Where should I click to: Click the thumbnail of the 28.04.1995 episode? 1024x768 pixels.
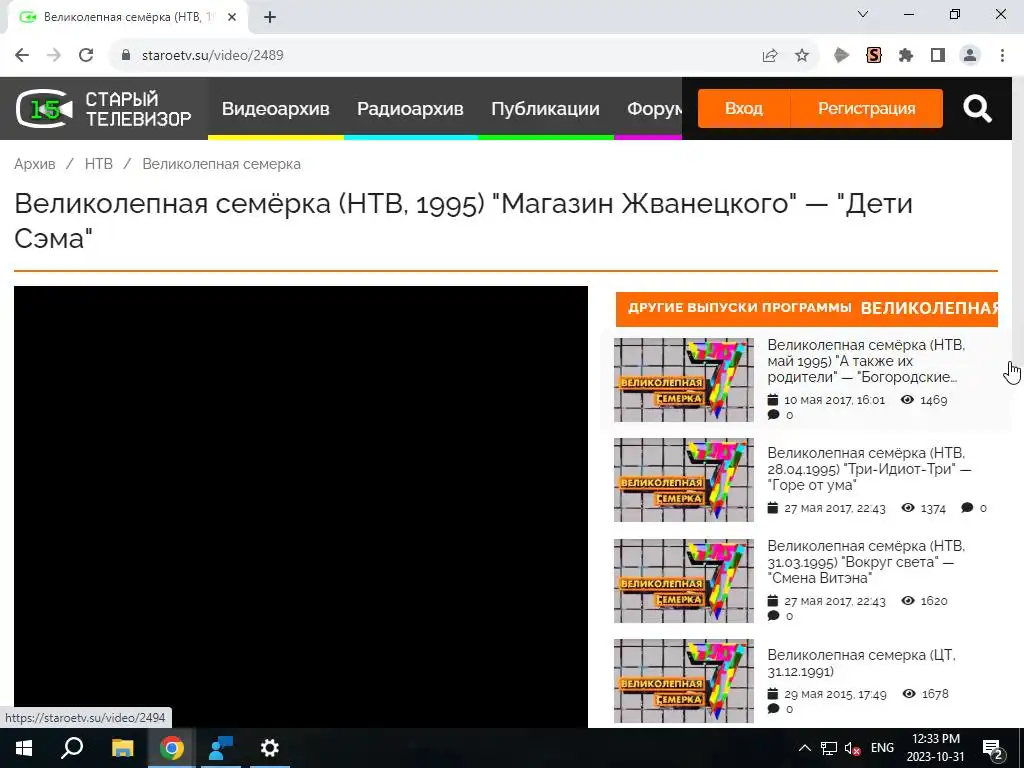pyautogui.click(x=684, y=480)
